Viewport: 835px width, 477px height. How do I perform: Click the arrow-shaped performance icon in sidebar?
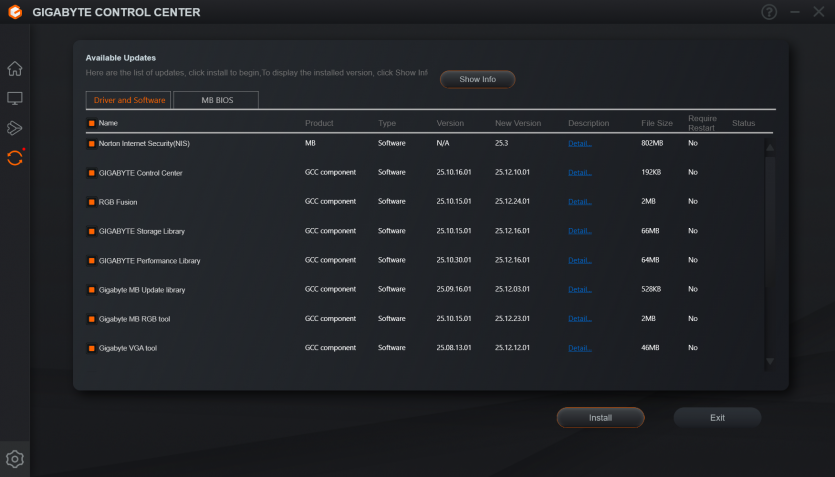(14, 128)
